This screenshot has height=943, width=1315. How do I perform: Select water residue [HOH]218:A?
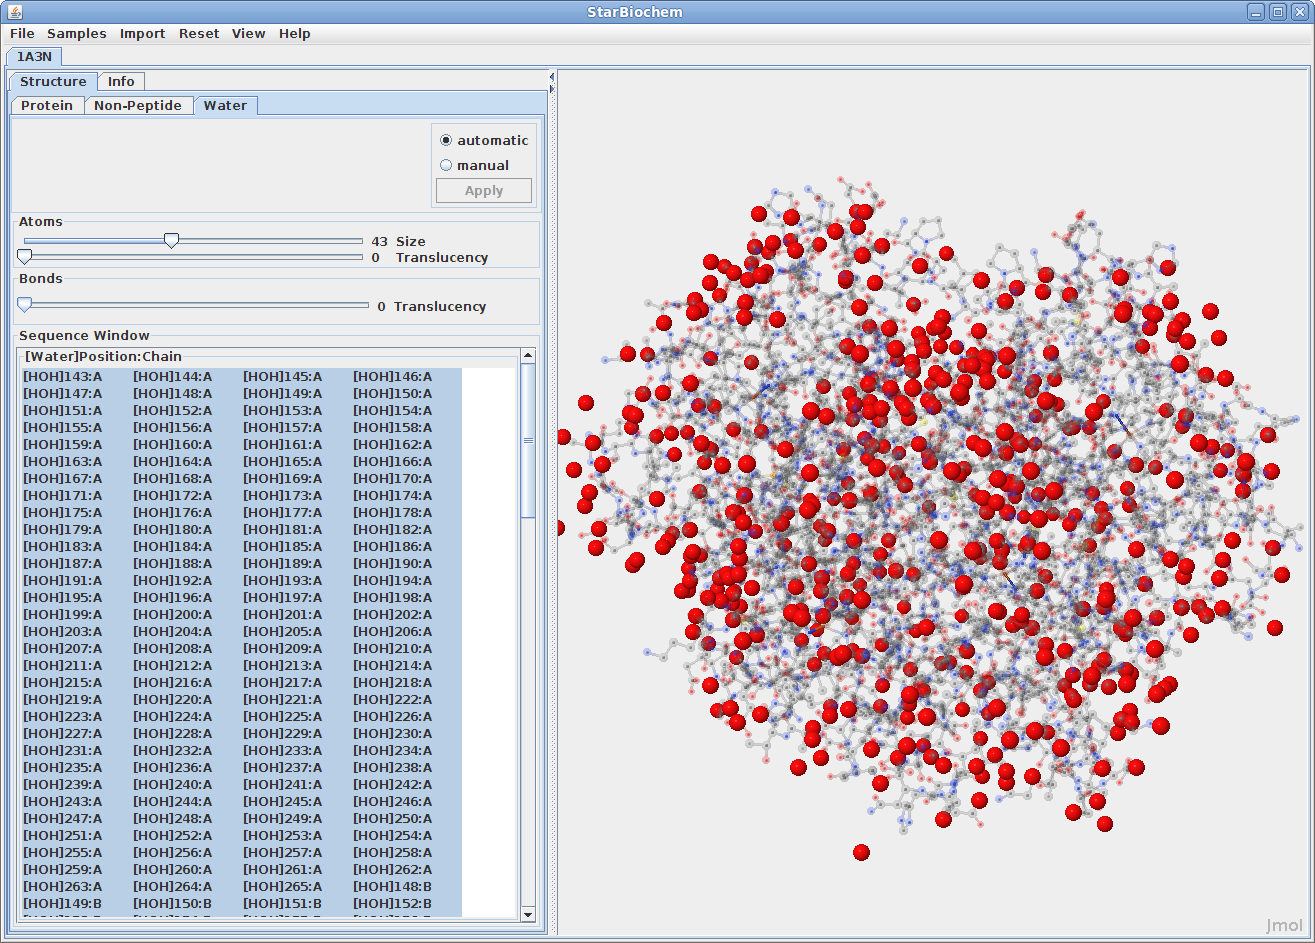[393, 682]
